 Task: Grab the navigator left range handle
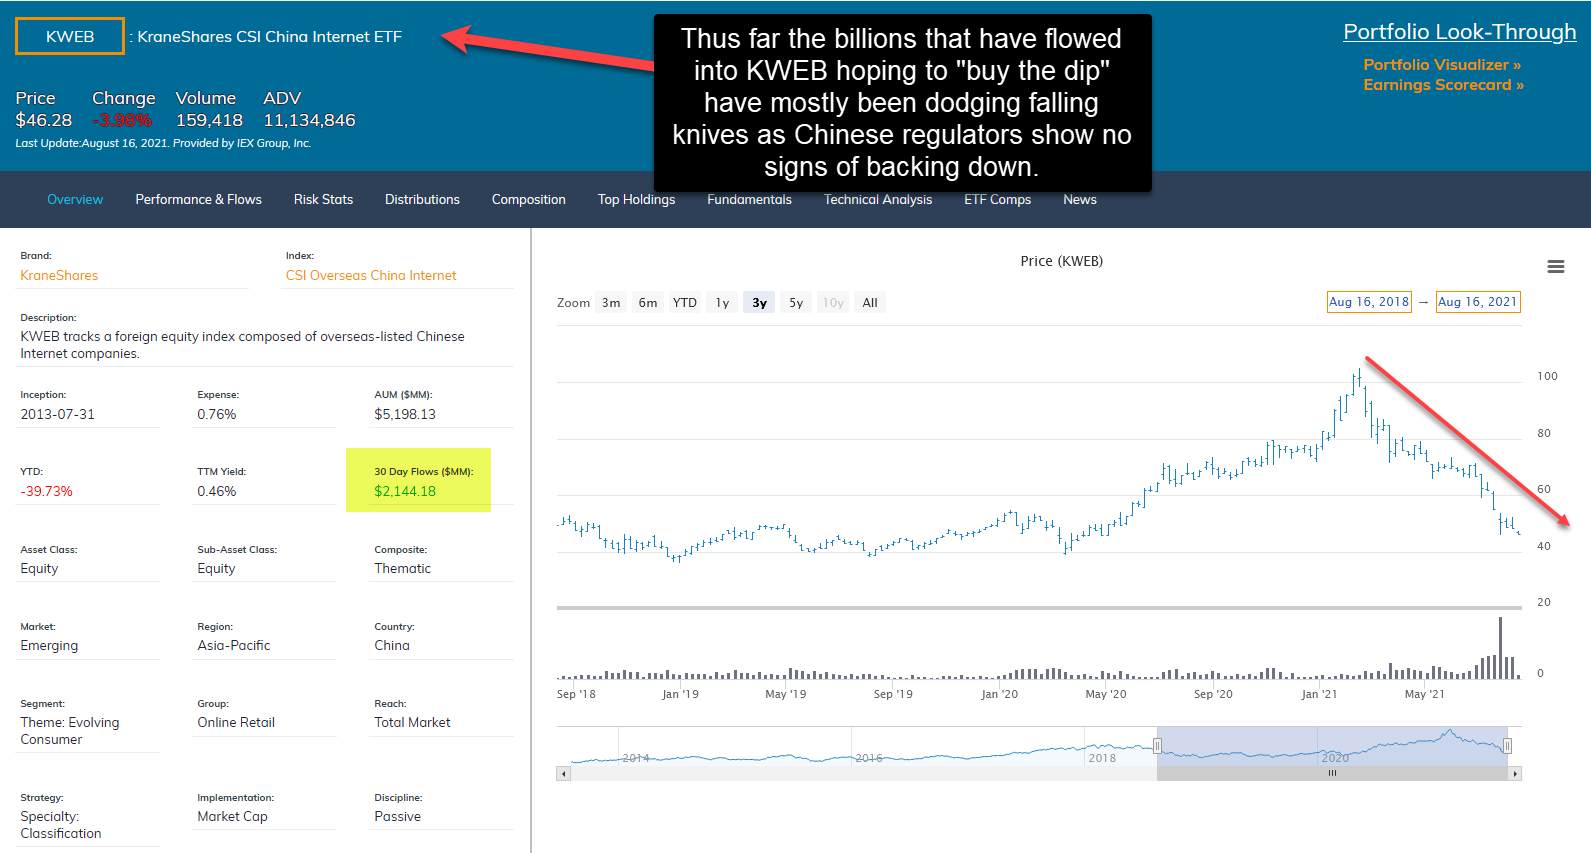(x=1157, y=746)
